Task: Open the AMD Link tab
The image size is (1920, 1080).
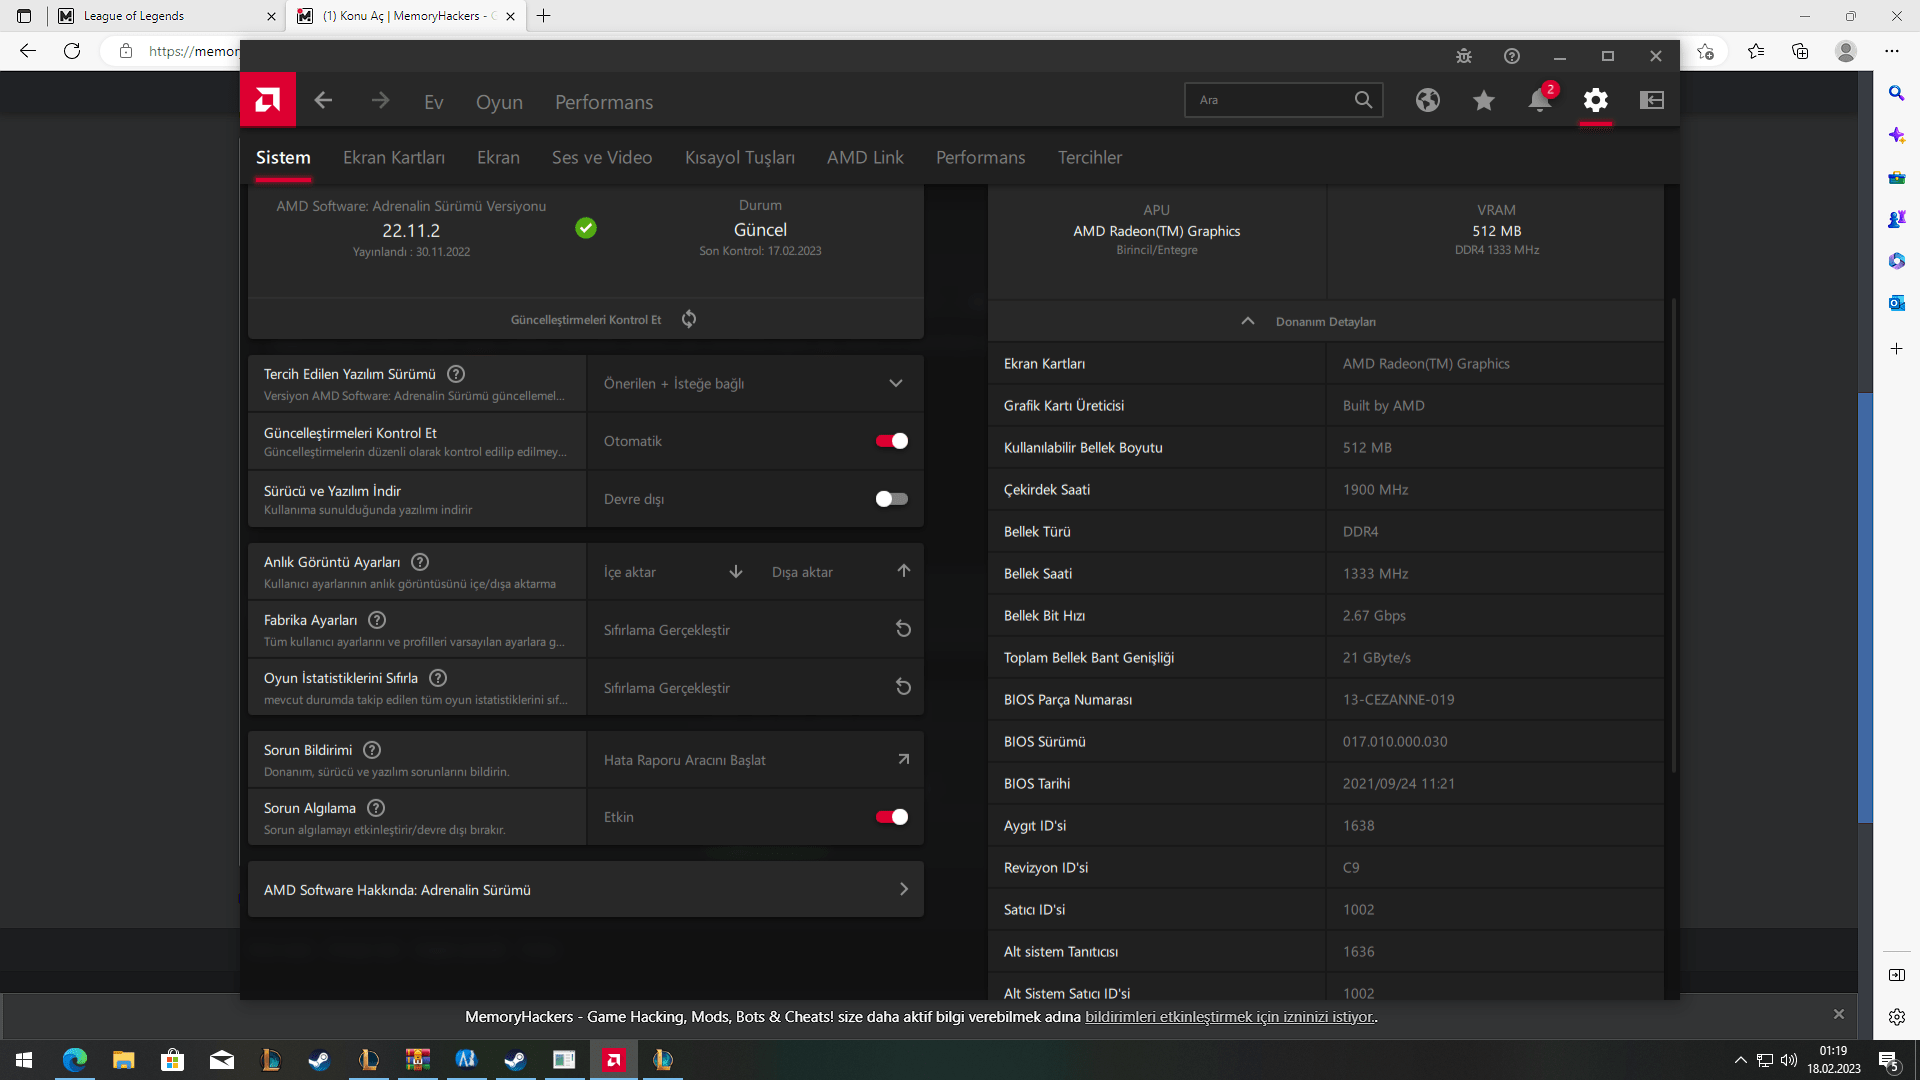Action: pos(865,158)
